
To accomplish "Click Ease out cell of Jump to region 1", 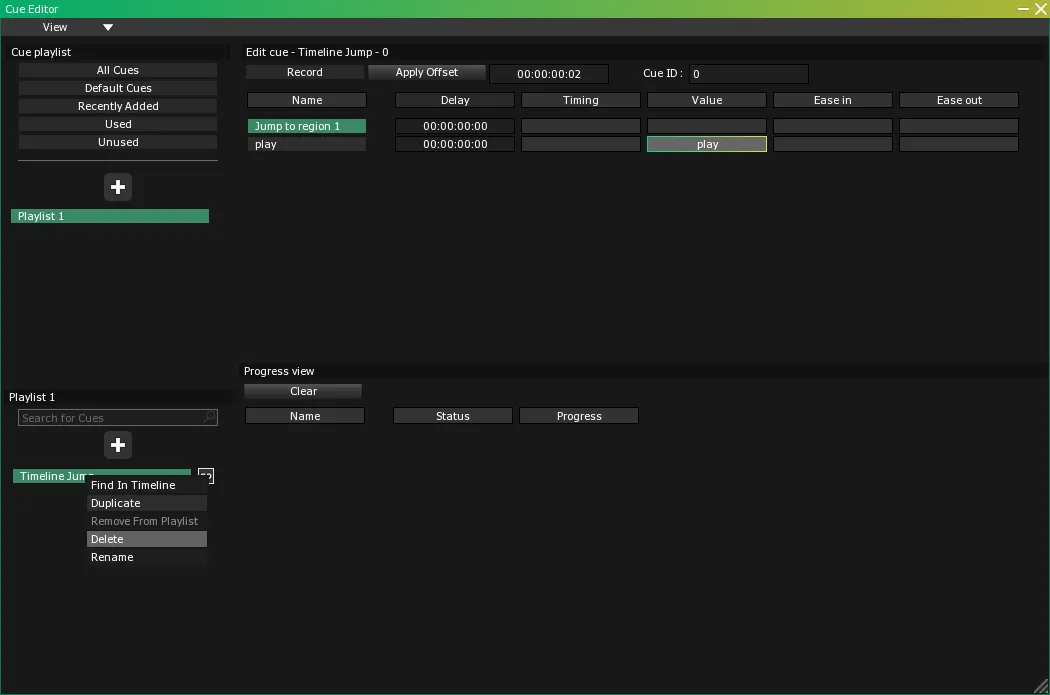I will pos(959,126).
